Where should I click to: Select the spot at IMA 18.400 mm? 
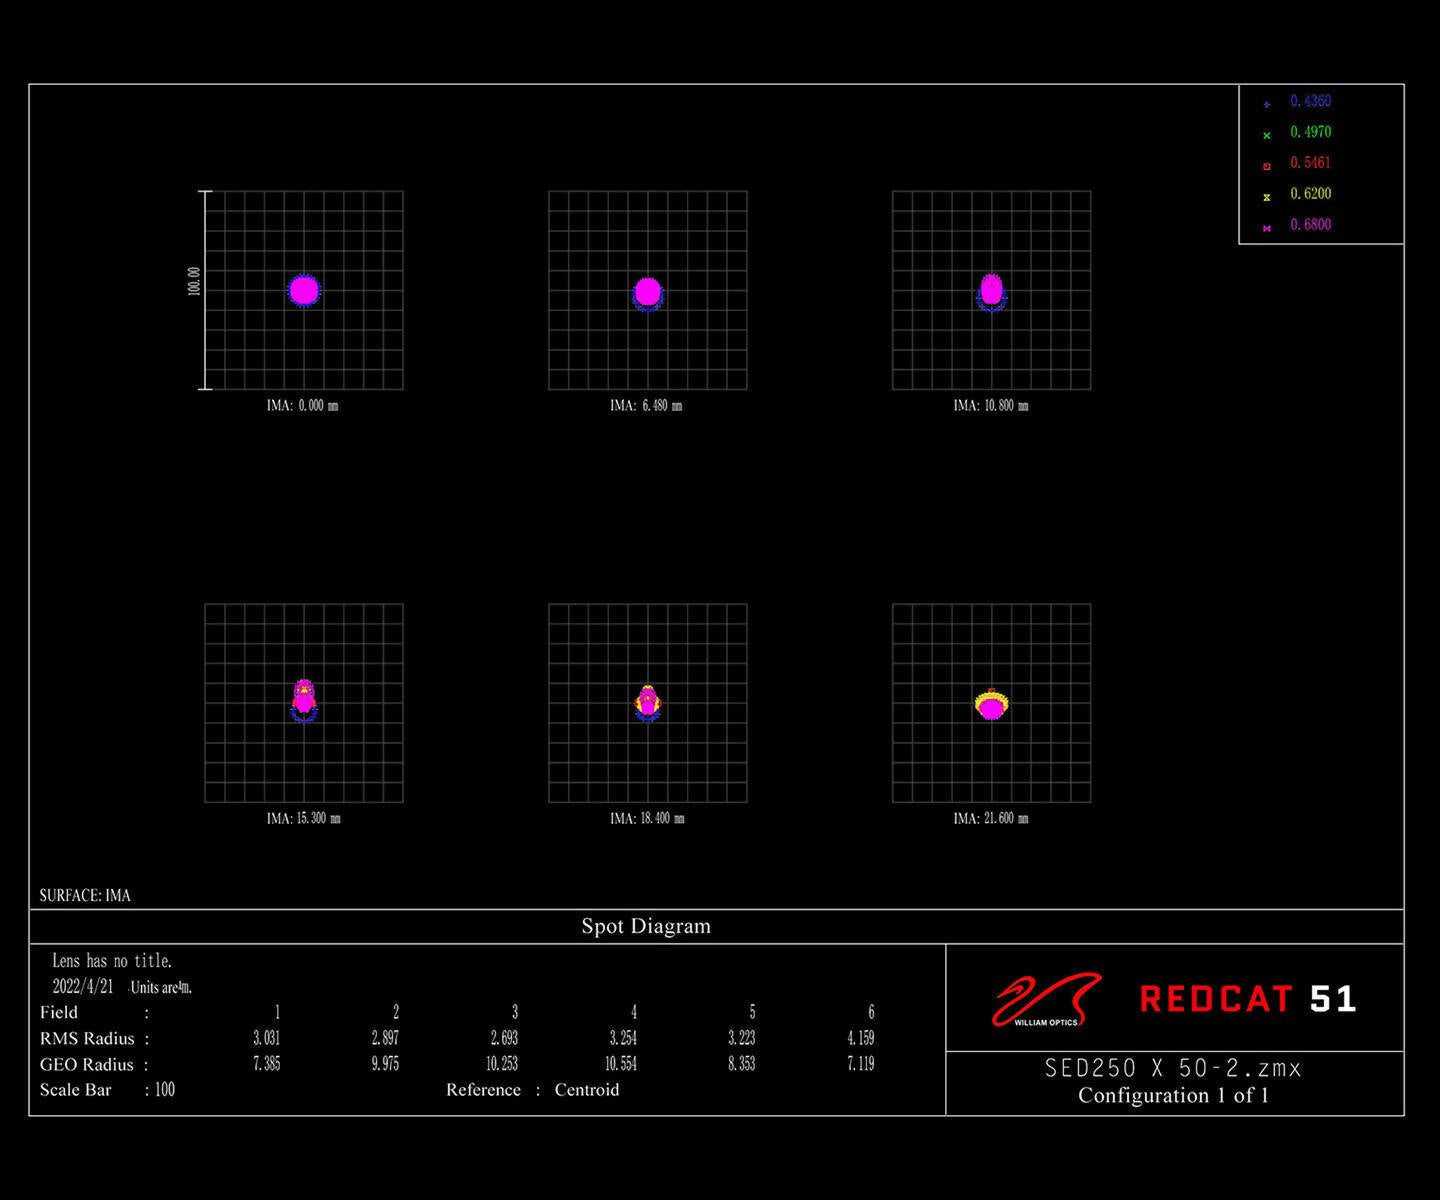click(x=648, y=701)
